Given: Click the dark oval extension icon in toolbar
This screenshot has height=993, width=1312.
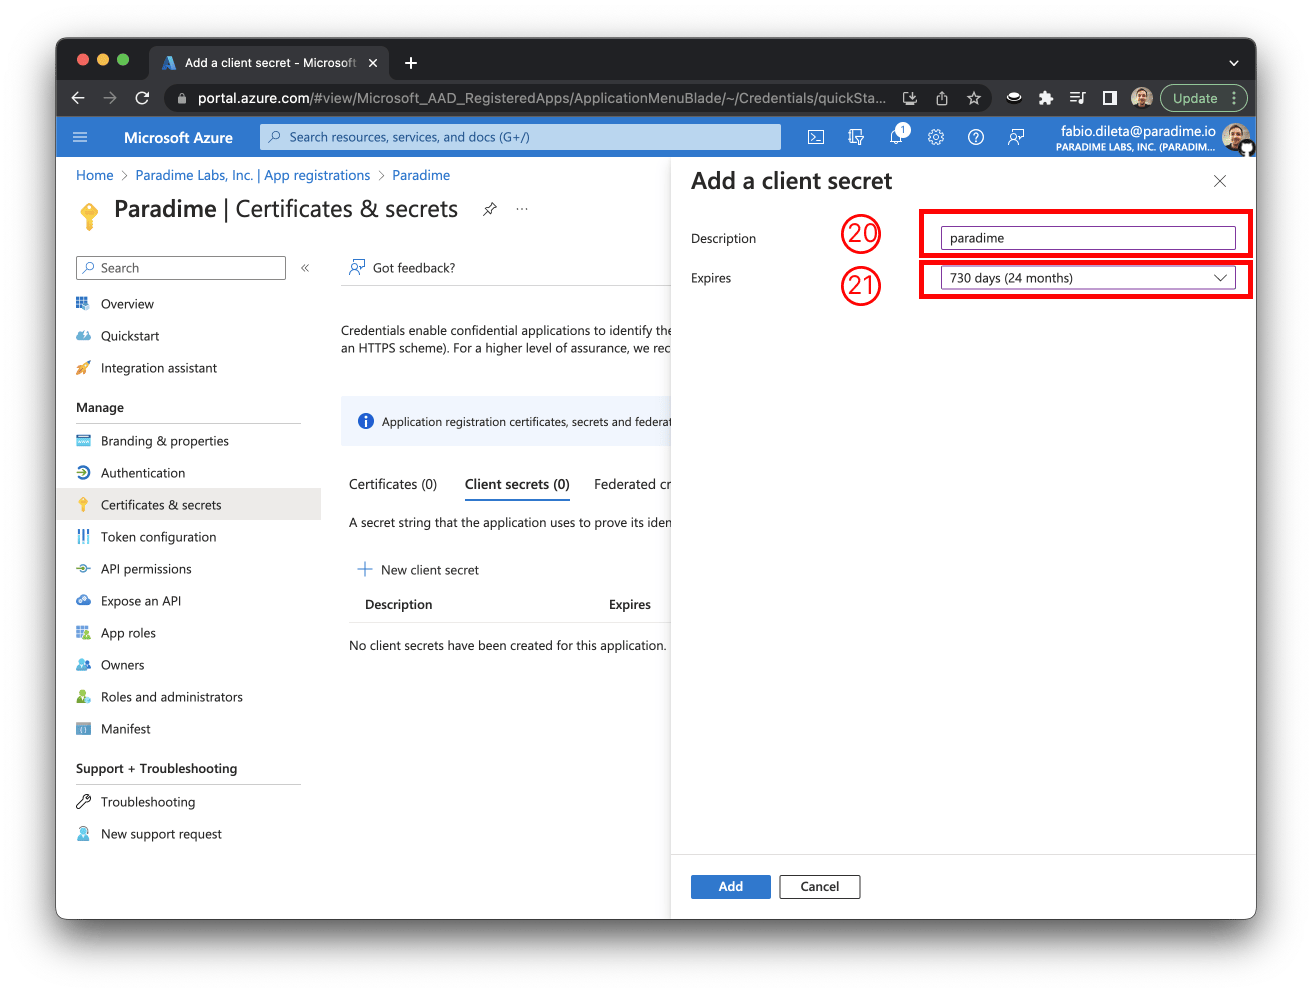Looking at the screenshot, I should pyautogui.click(x=1014, y=98).
